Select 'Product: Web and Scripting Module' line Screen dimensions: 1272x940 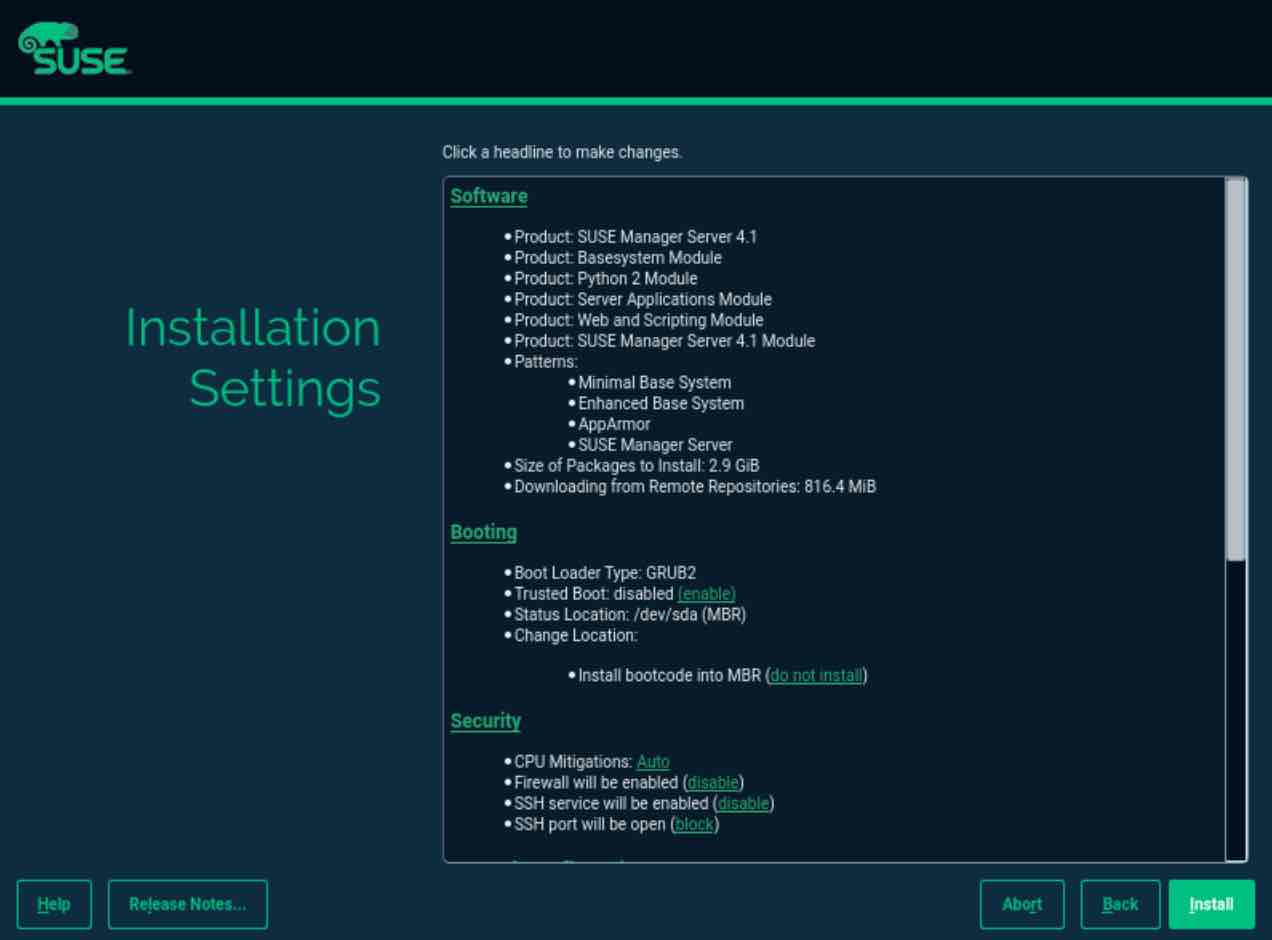(639, 320)
